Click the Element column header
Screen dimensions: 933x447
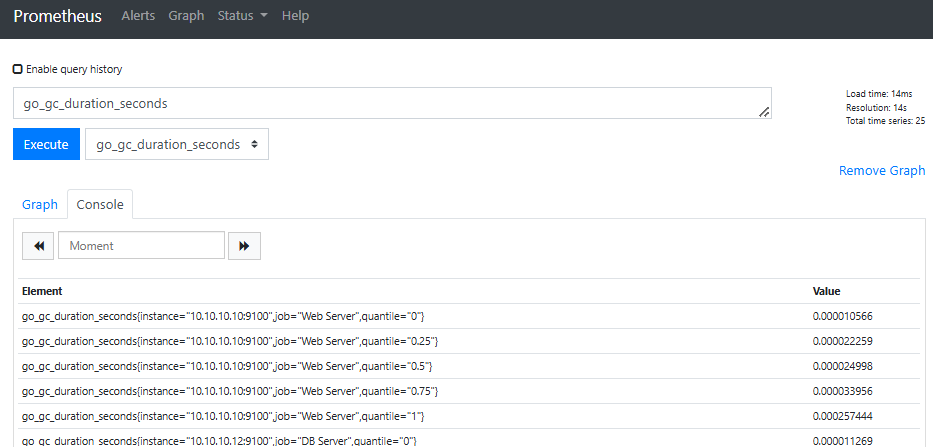point(42,291)
